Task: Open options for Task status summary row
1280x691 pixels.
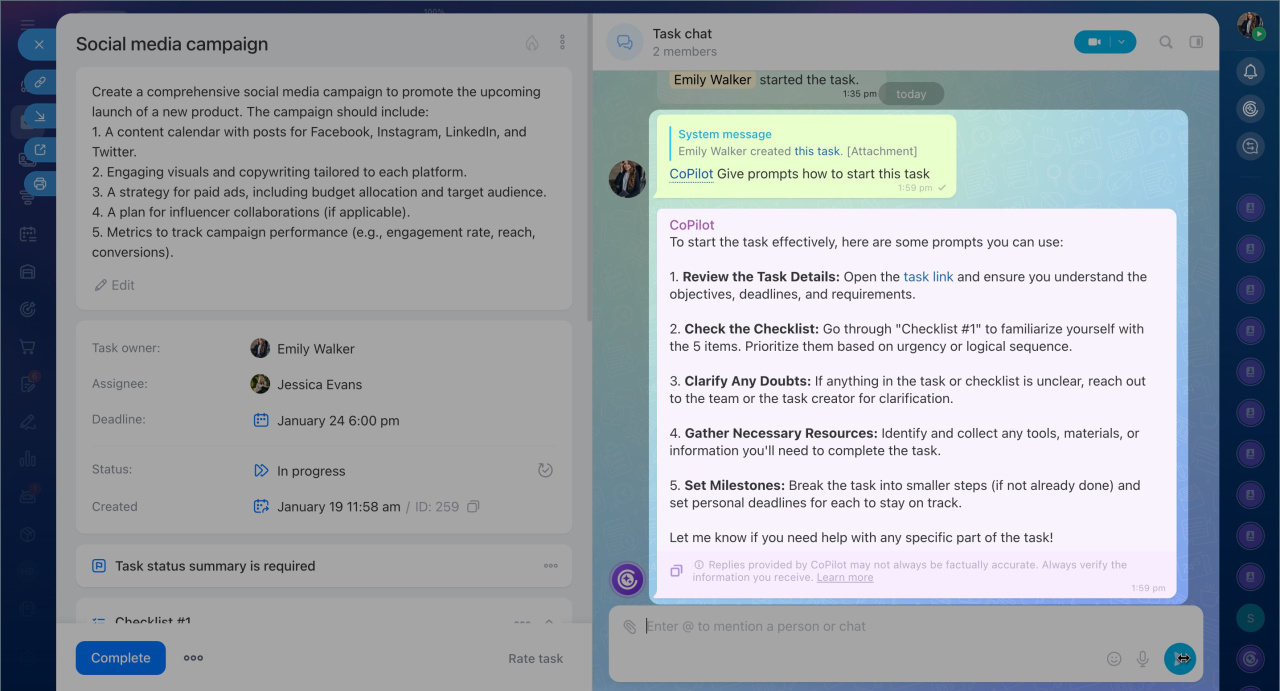Action: 550,566
